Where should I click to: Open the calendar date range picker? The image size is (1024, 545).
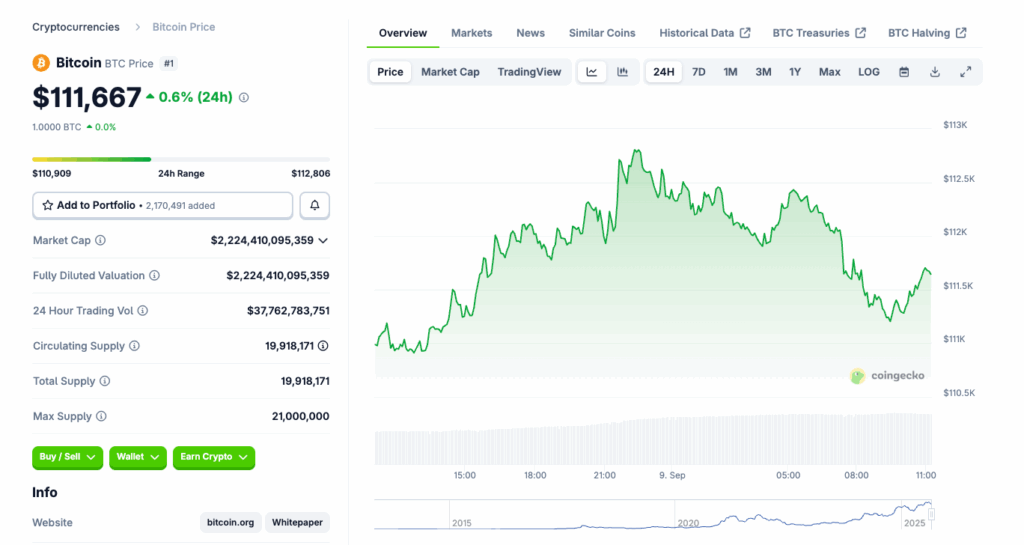pyautogui.click(x=904, y=72)
